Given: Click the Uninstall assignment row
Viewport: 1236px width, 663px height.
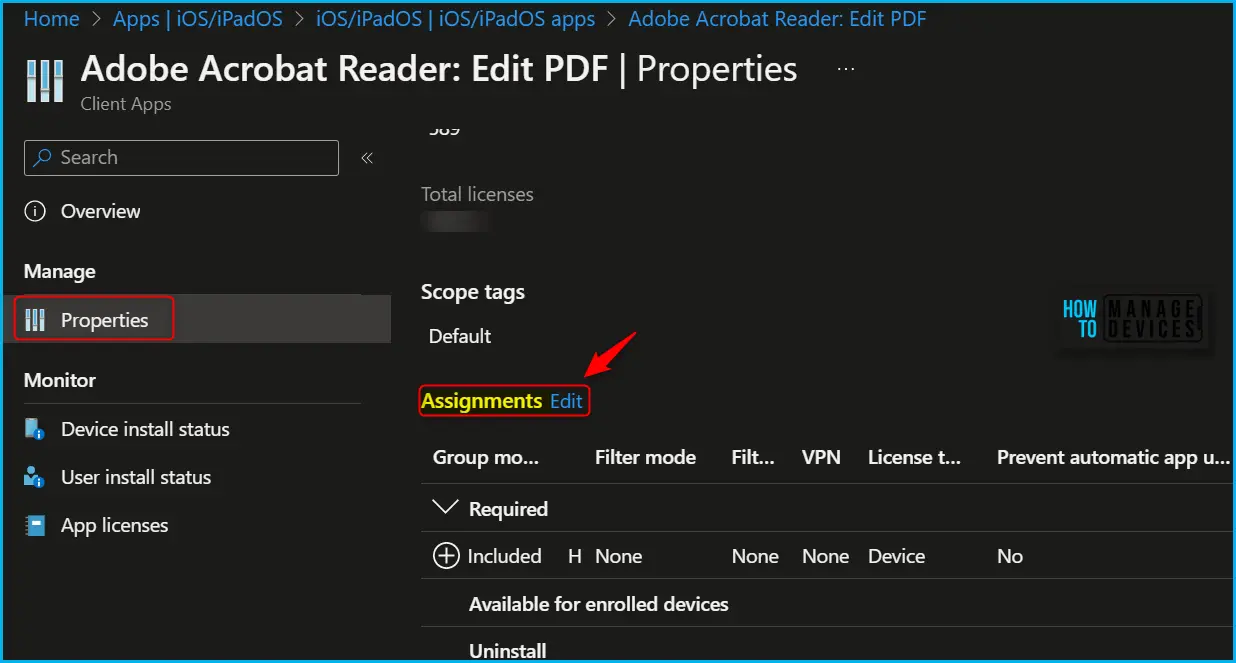Looking at the screenshot, I should click(508, 651).
